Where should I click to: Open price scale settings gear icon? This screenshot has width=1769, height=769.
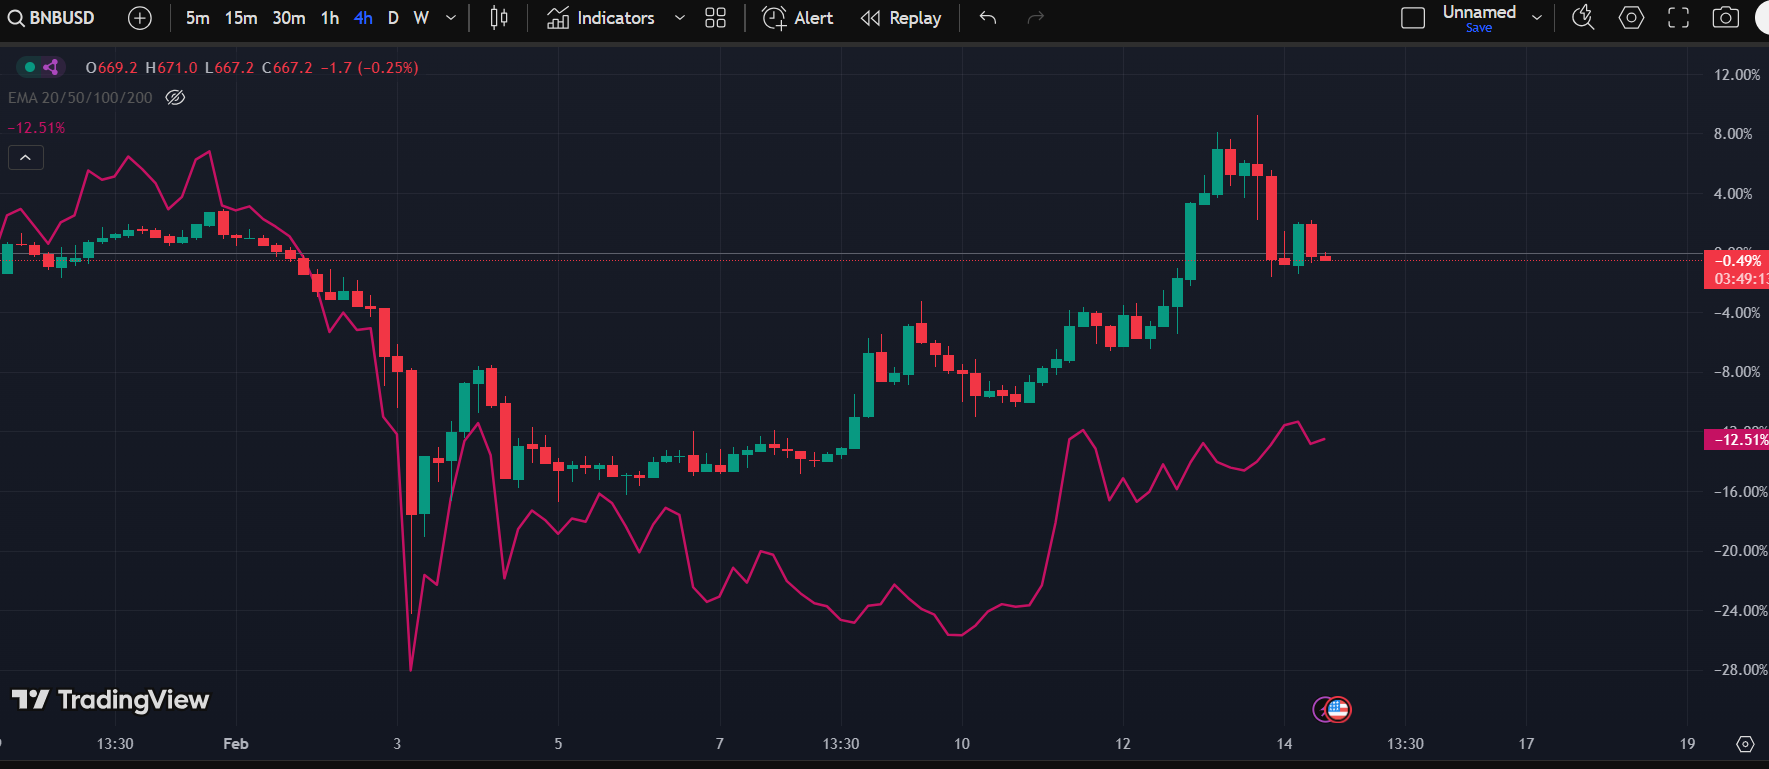click(x=1745, y=744)
